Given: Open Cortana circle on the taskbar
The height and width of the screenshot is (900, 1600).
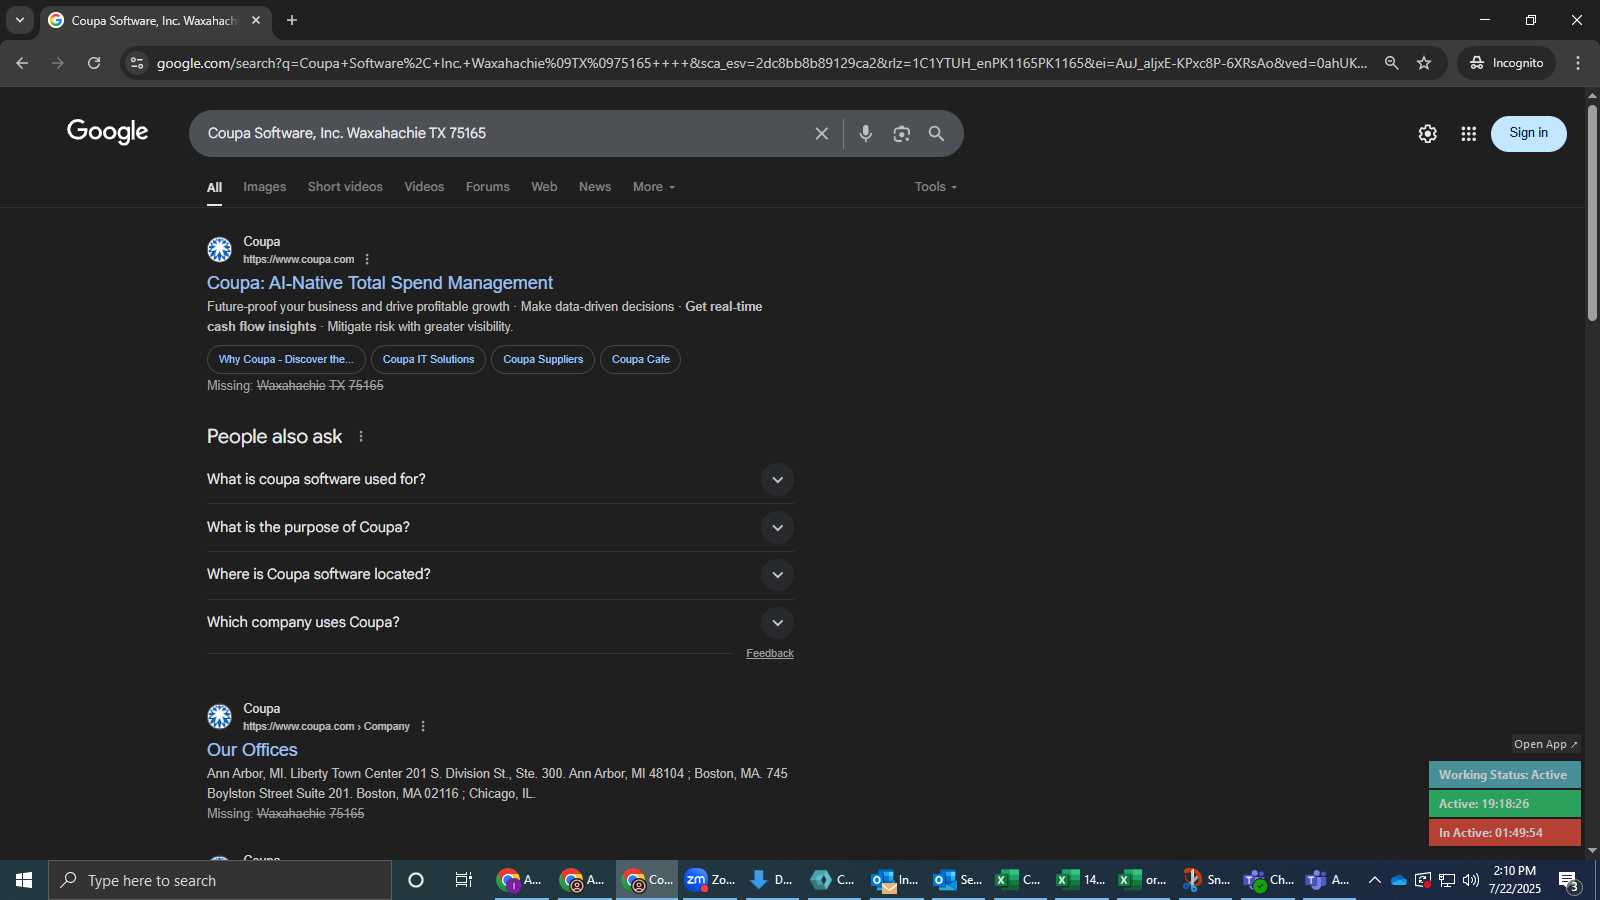Looking at the screenshot, I should click(x=416, y=880).
